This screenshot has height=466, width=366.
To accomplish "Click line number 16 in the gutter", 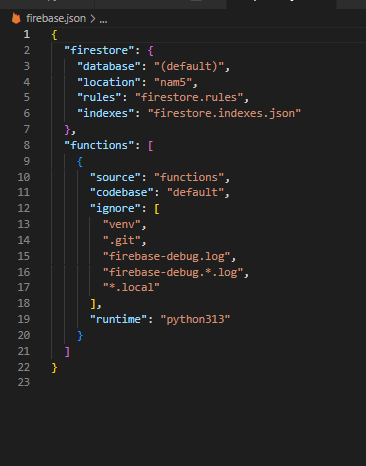I will click(24, 272).
